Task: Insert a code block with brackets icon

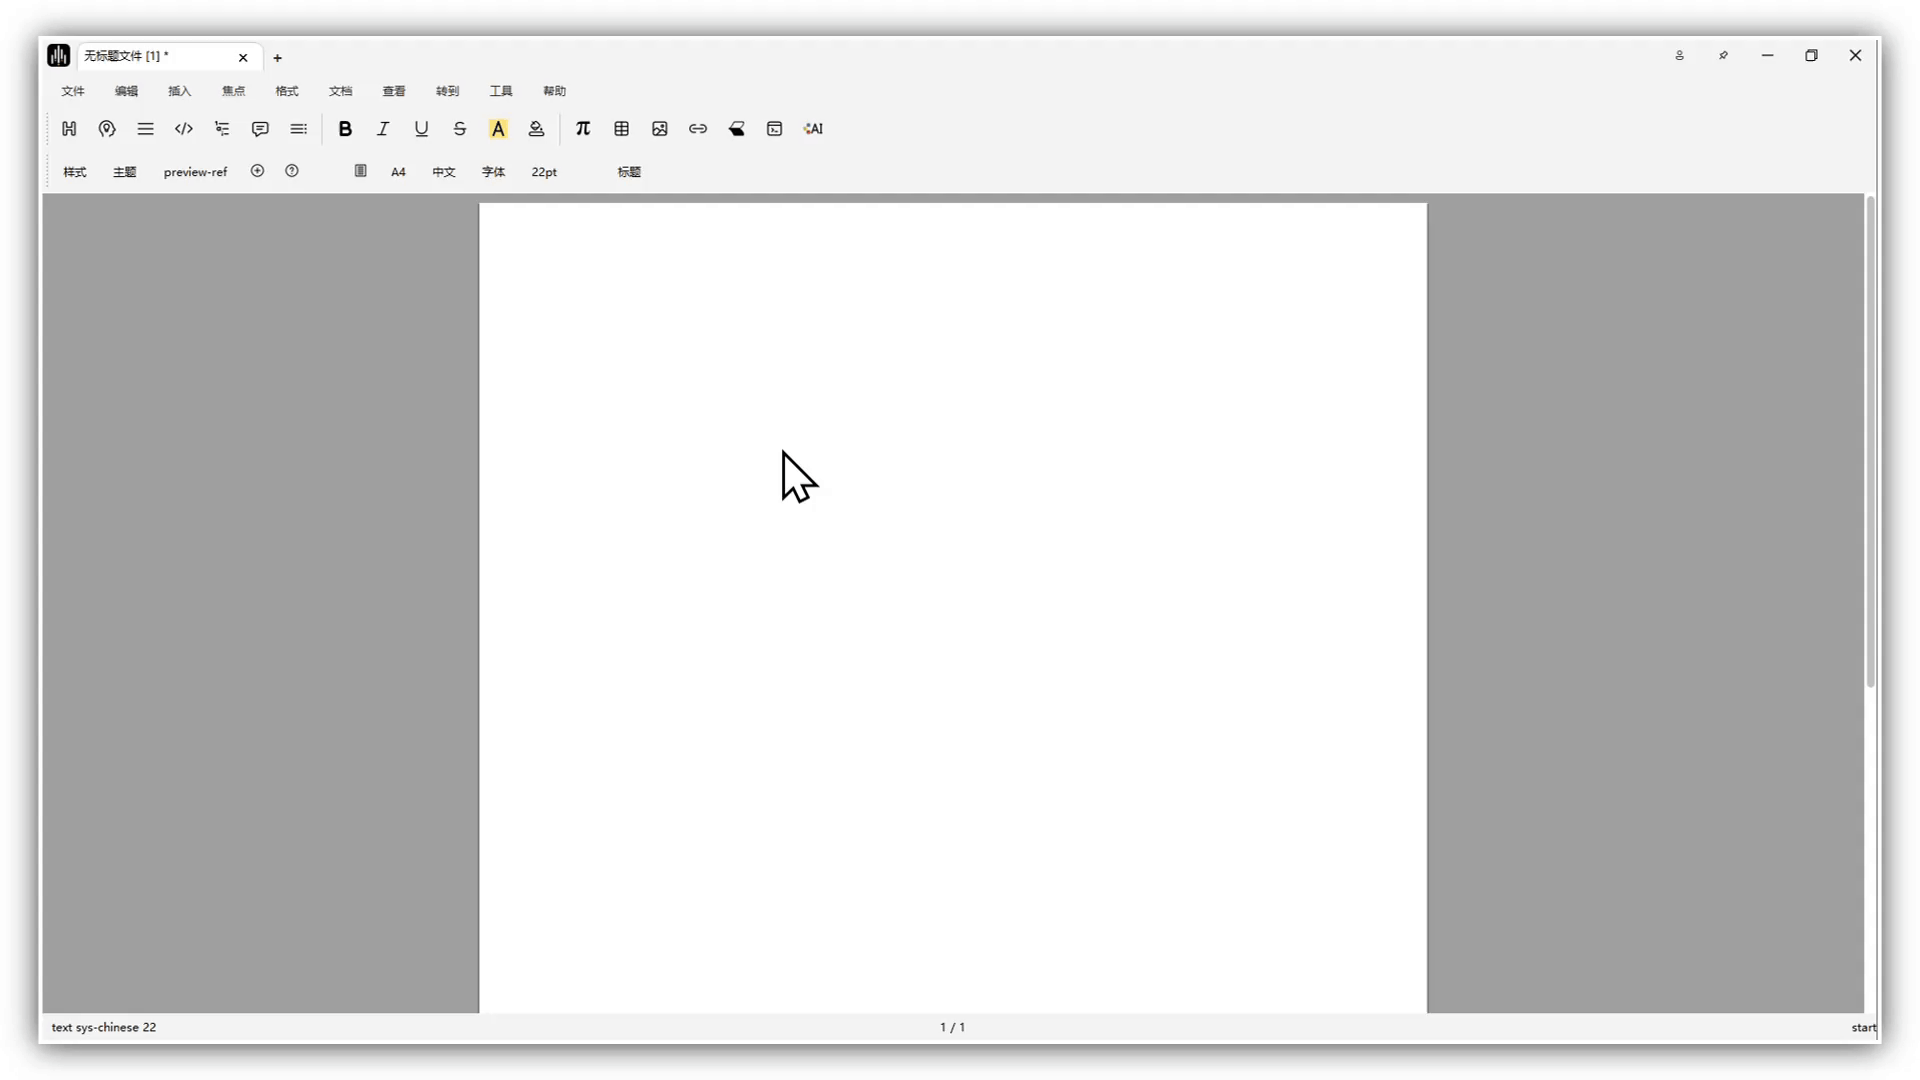Action: tap(184, 129)
